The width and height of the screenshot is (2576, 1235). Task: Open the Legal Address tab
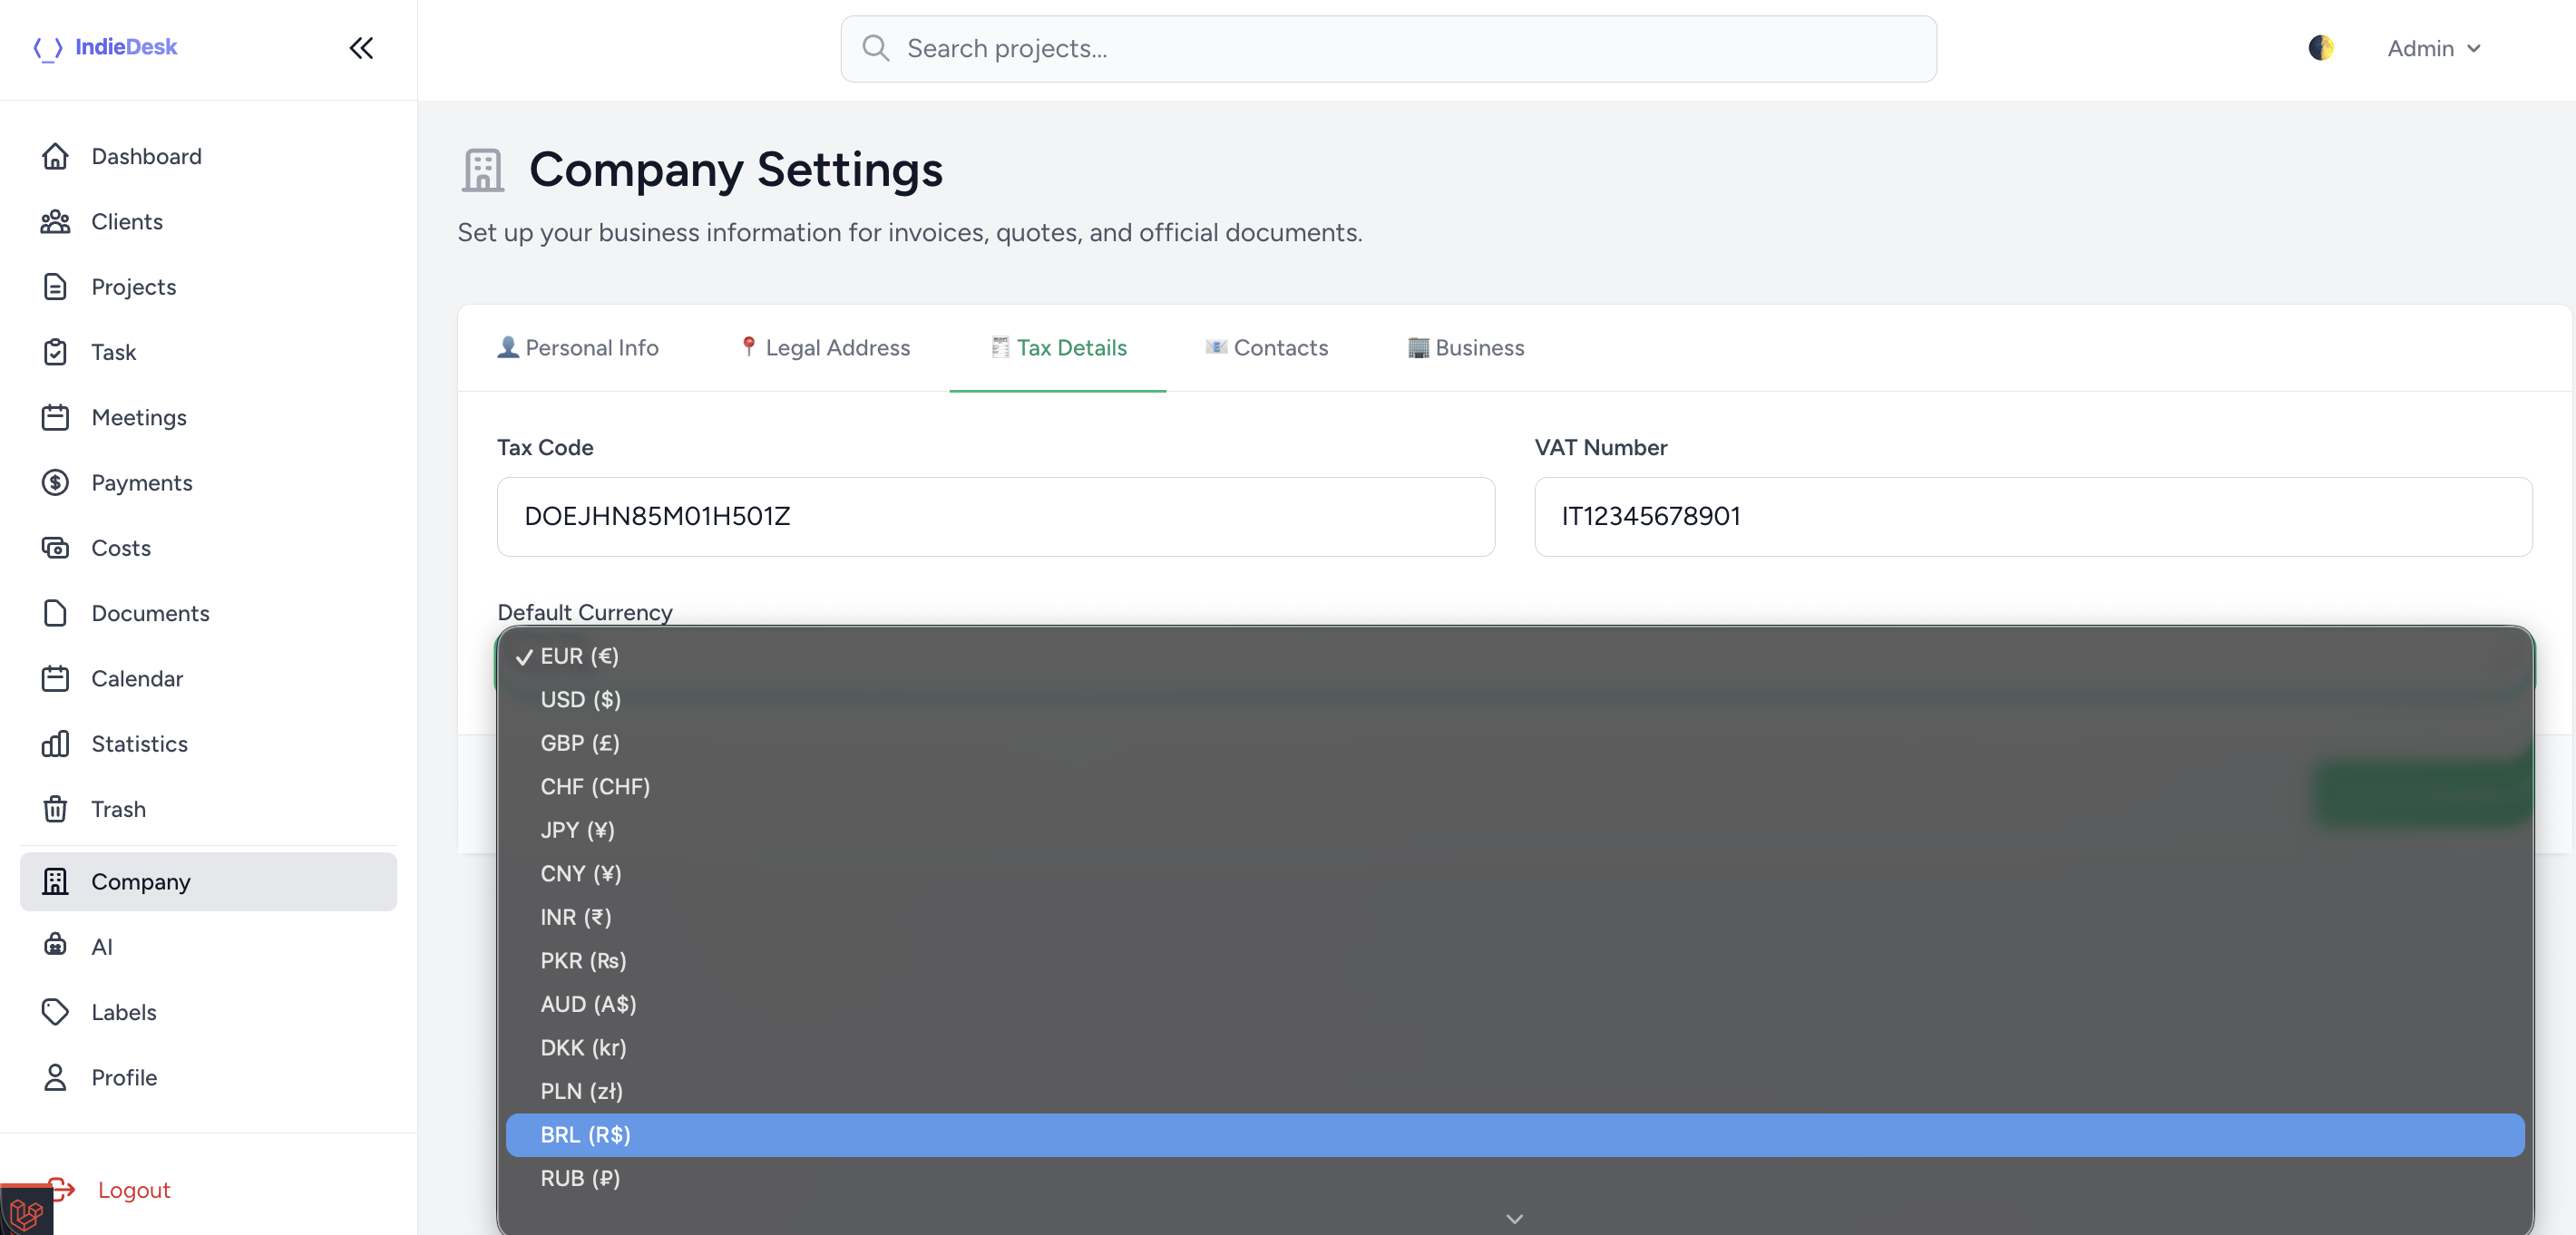point(824,347)
